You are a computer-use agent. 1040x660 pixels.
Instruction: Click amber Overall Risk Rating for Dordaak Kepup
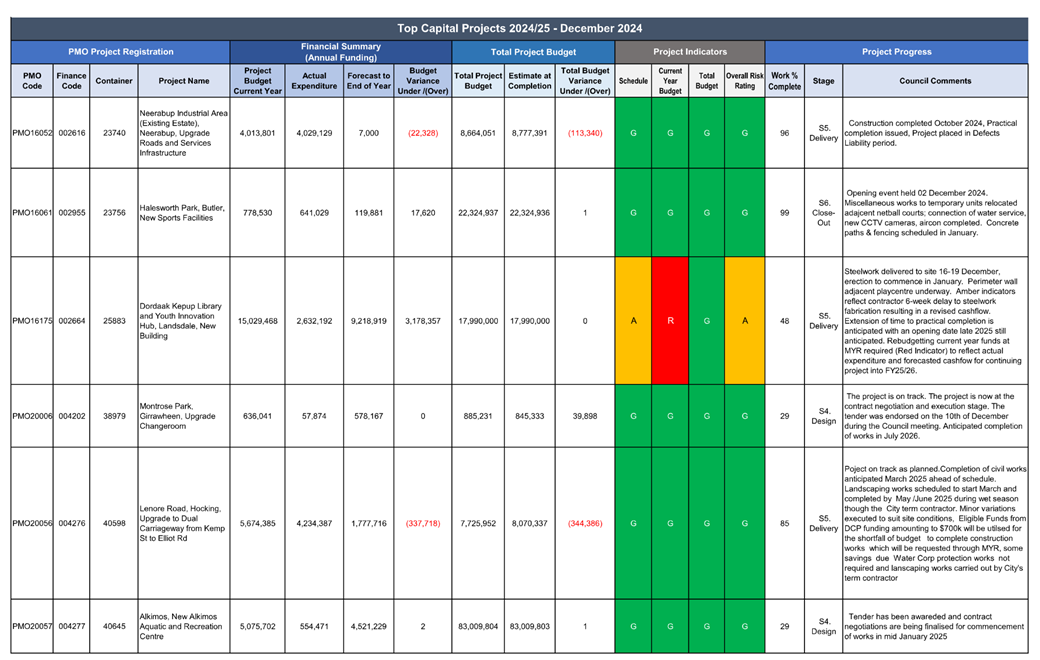point(745,321)
